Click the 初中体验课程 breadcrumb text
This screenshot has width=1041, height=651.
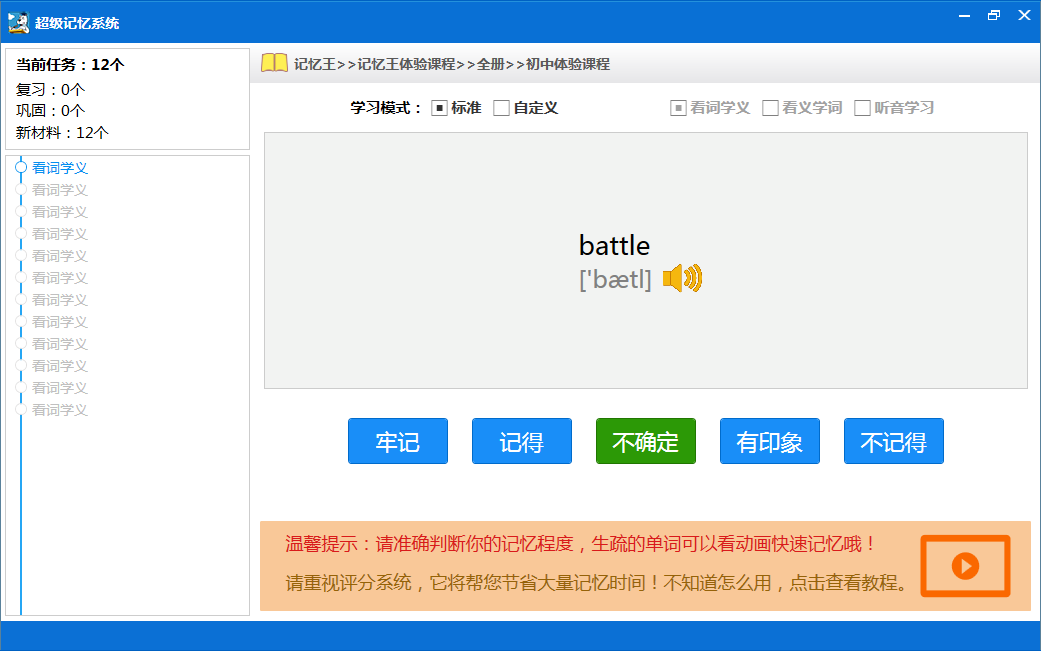[x=567, y=64]
